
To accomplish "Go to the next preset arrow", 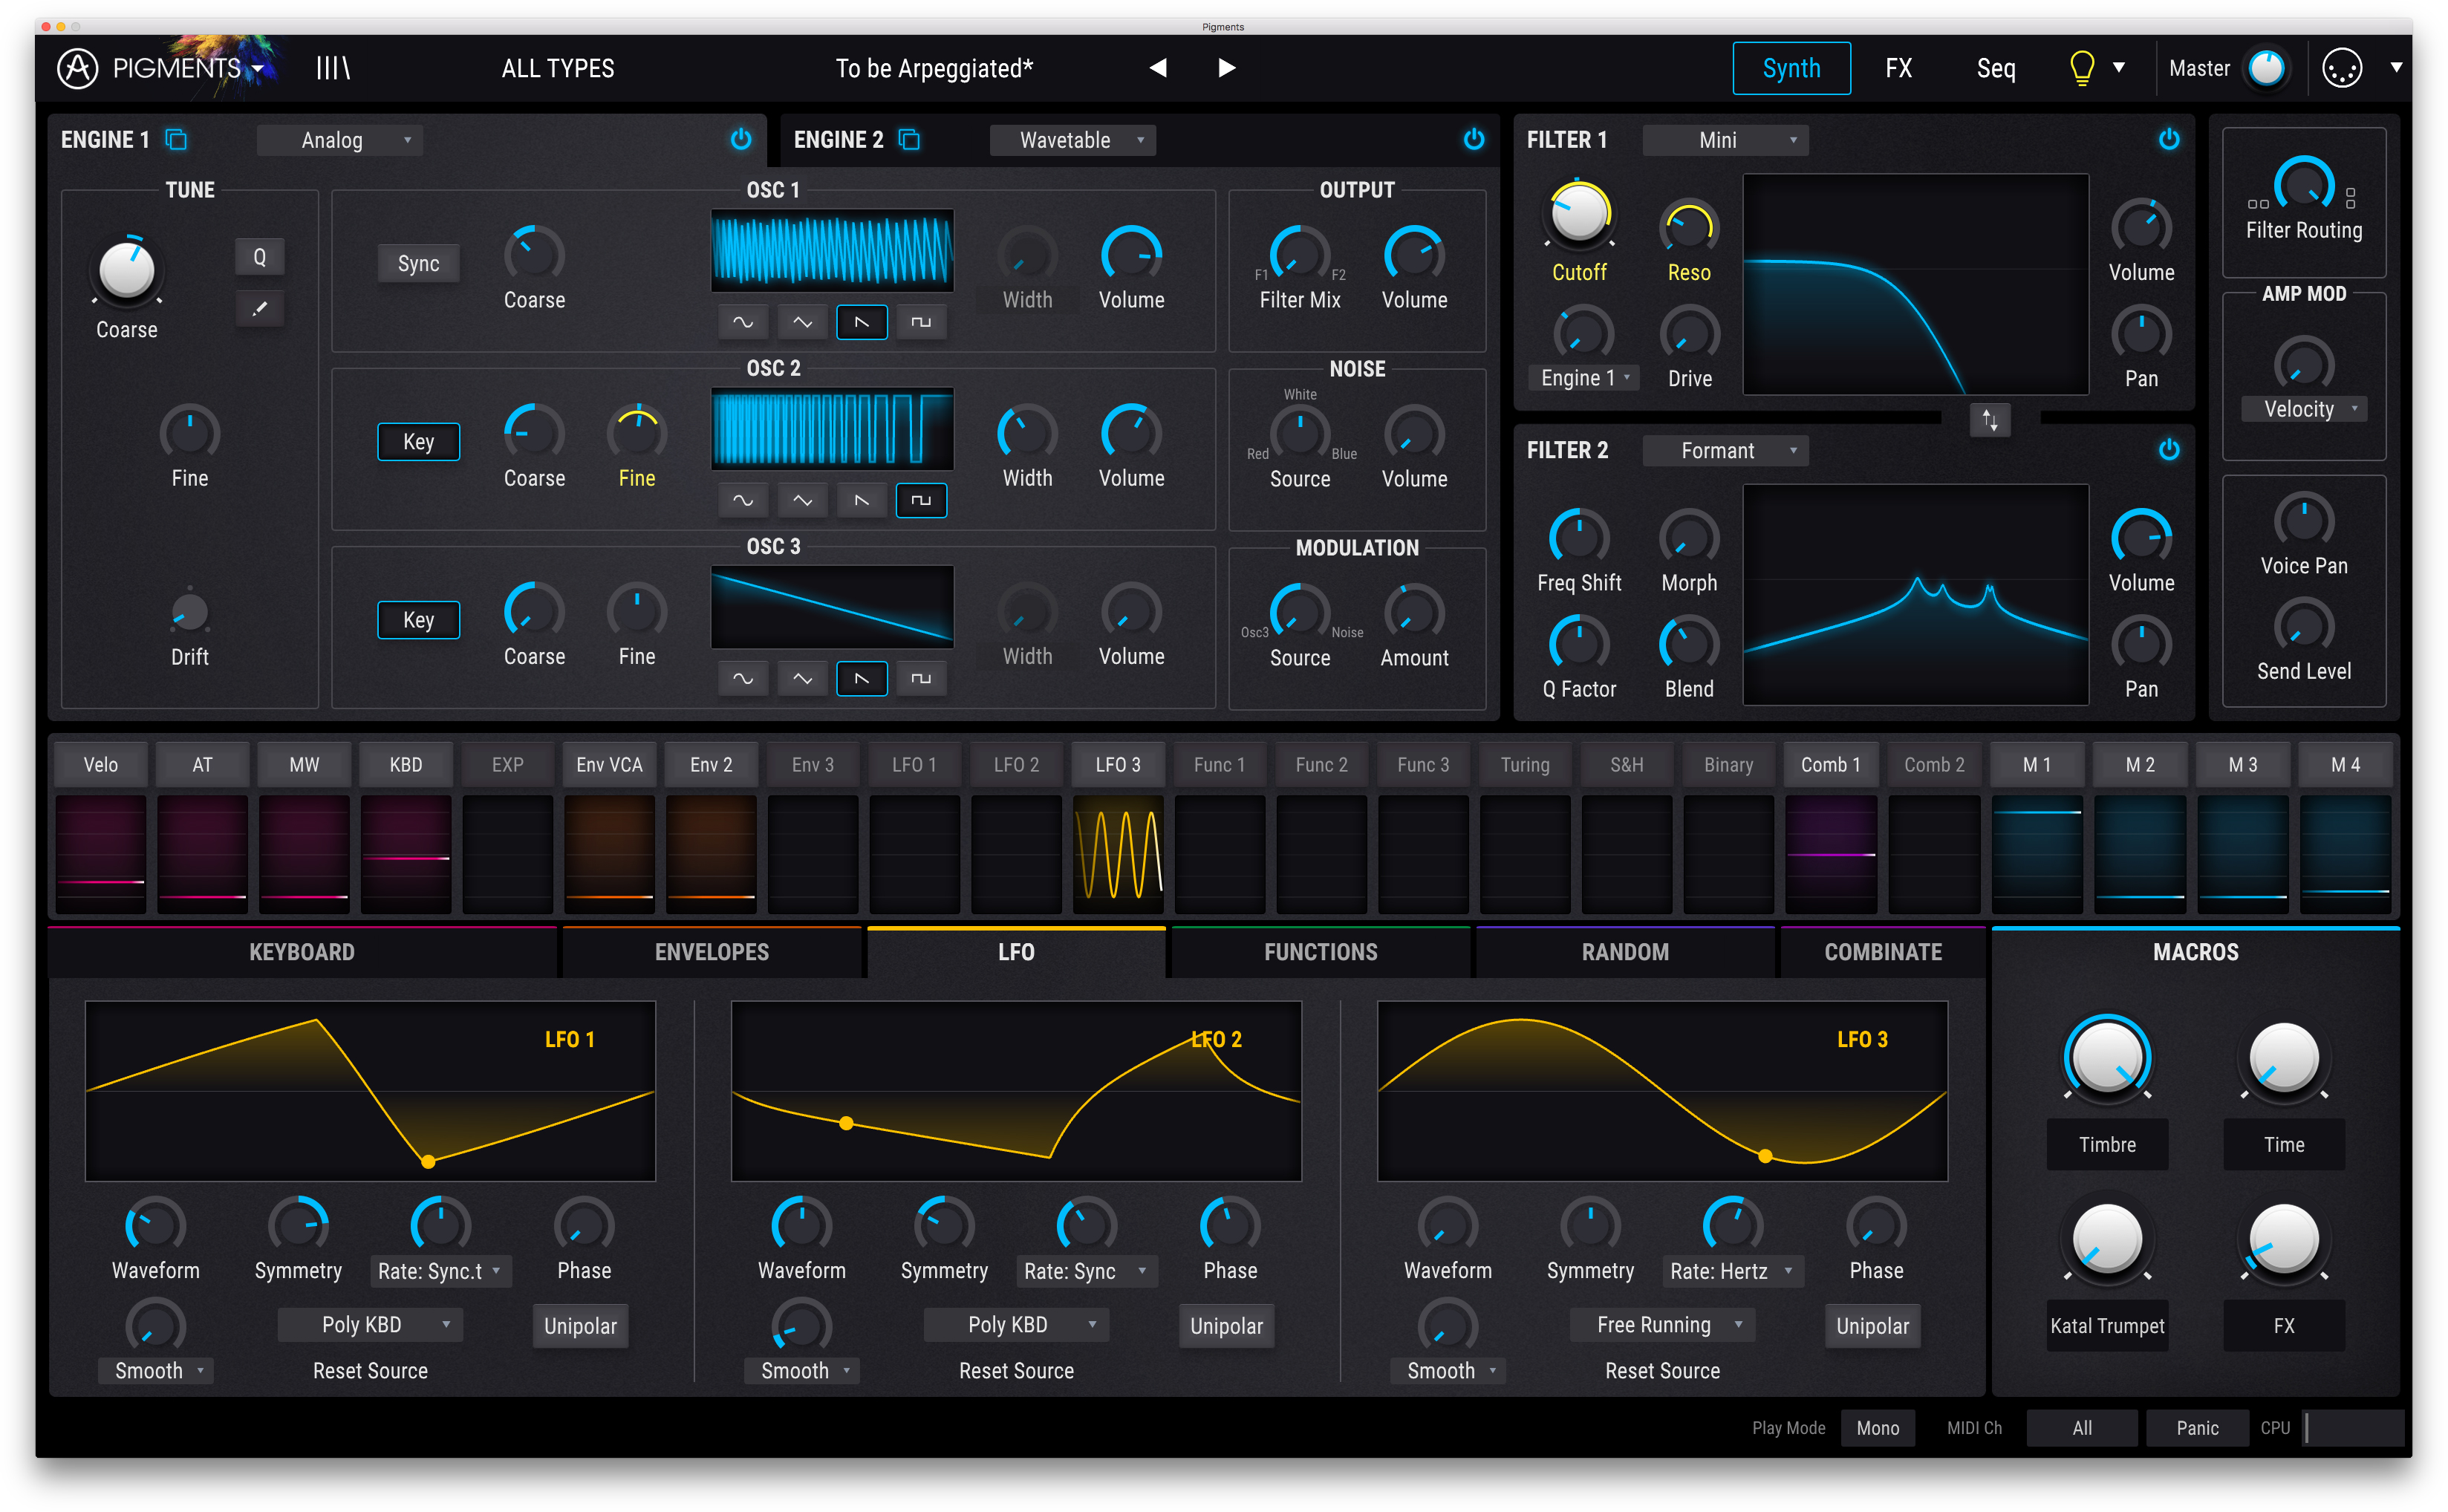I will (x=1226, y=68).
